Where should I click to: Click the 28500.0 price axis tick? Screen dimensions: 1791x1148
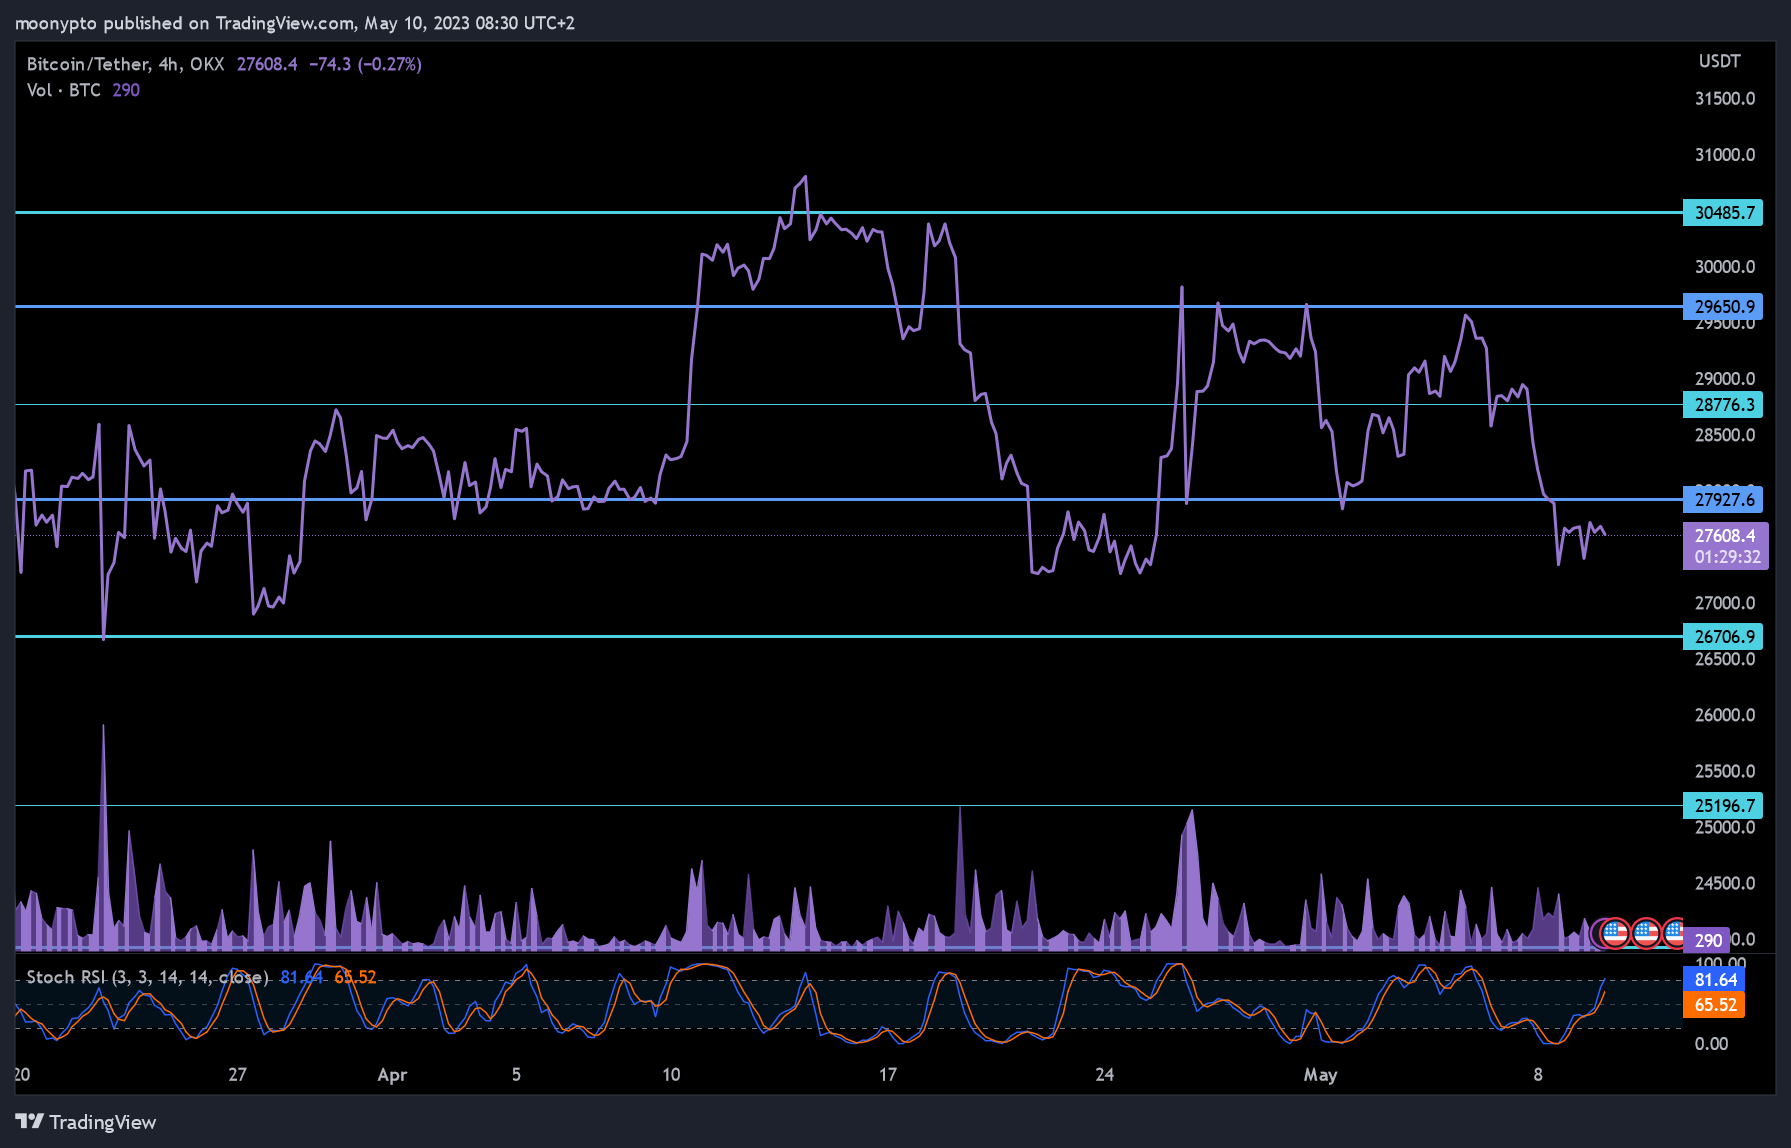click(1725, 435)
